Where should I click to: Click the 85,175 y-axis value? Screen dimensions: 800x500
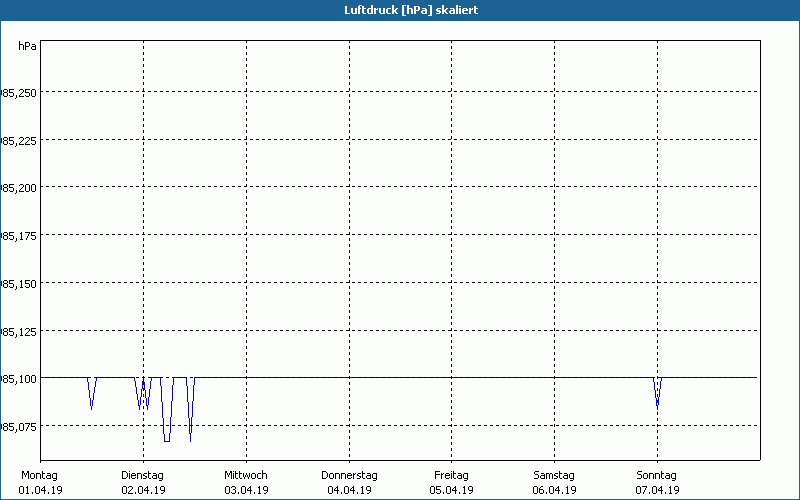19,236
